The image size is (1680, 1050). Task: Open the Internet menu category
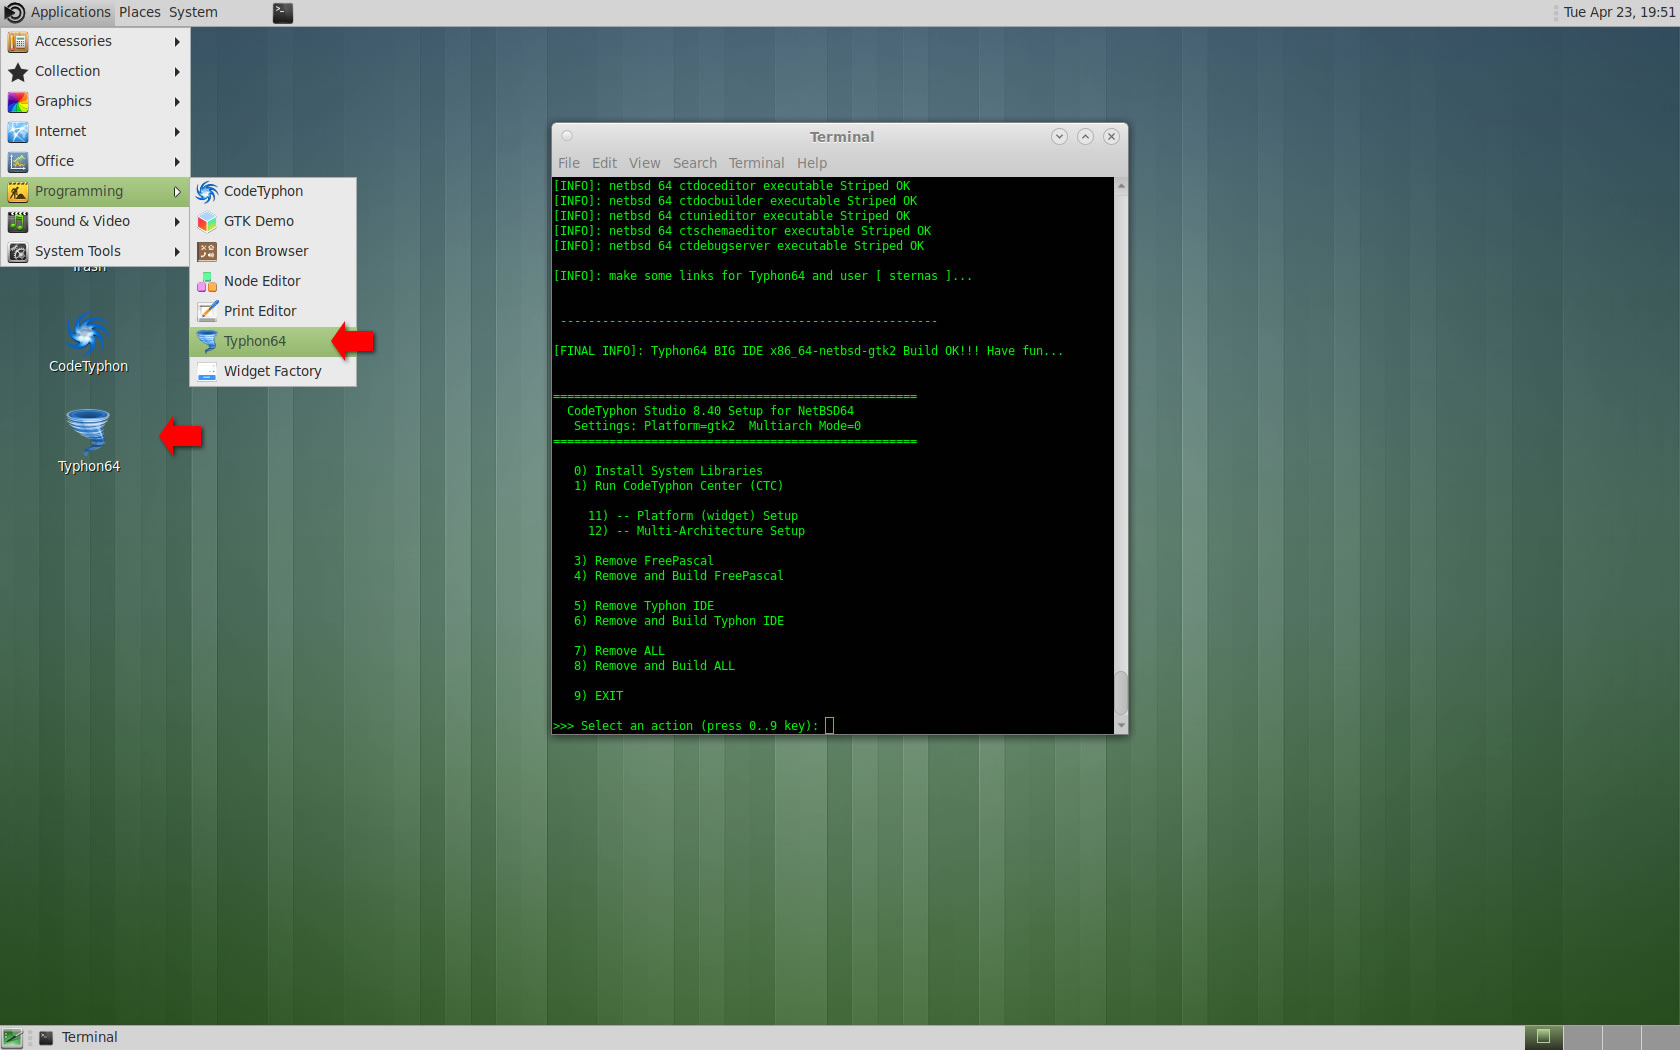(x=95, y=131)
